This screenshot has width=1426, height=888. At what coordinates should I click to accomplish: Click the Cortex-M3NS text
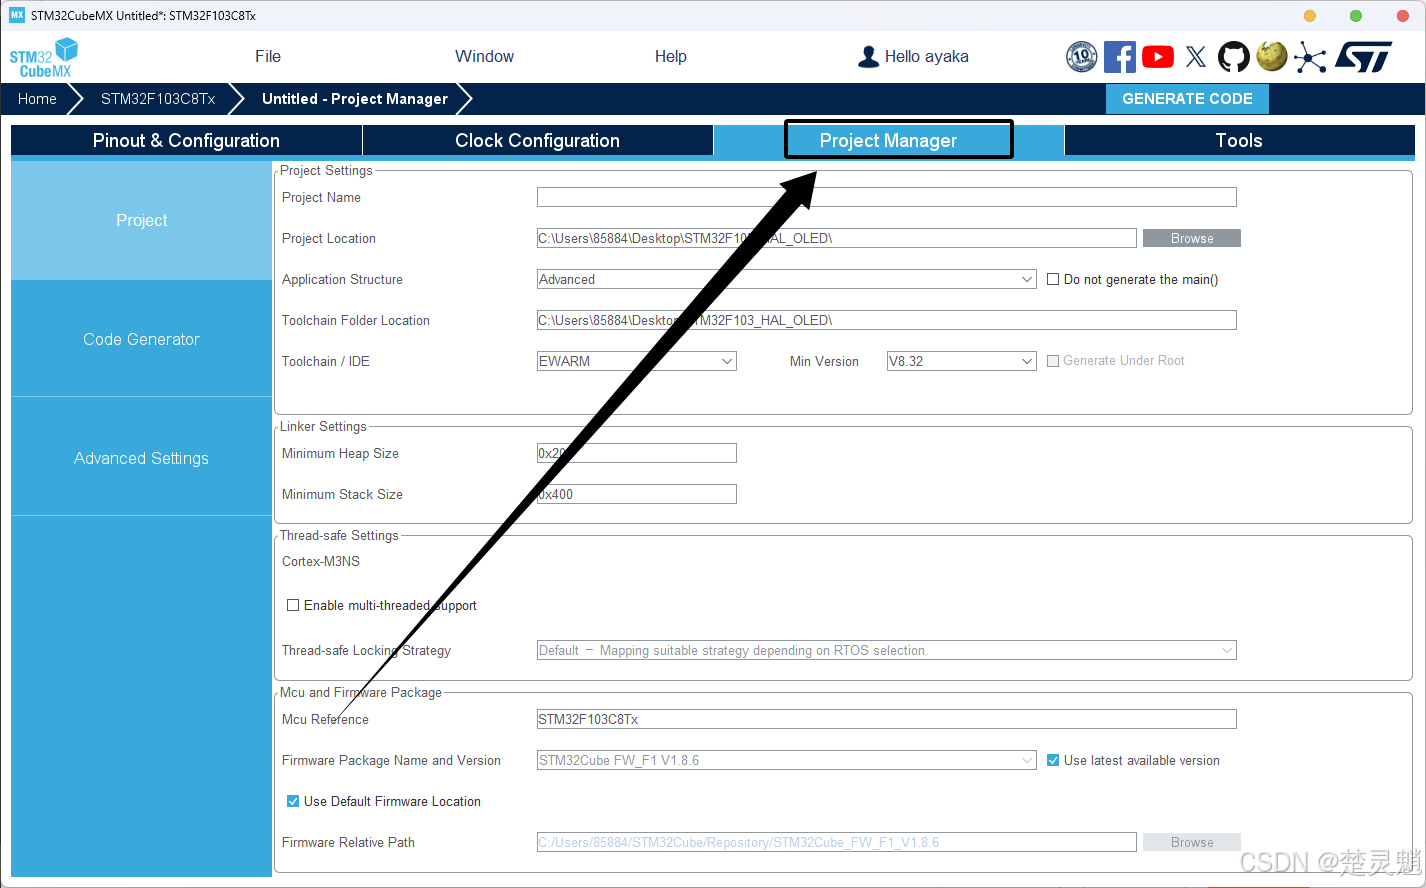(321, 561)
